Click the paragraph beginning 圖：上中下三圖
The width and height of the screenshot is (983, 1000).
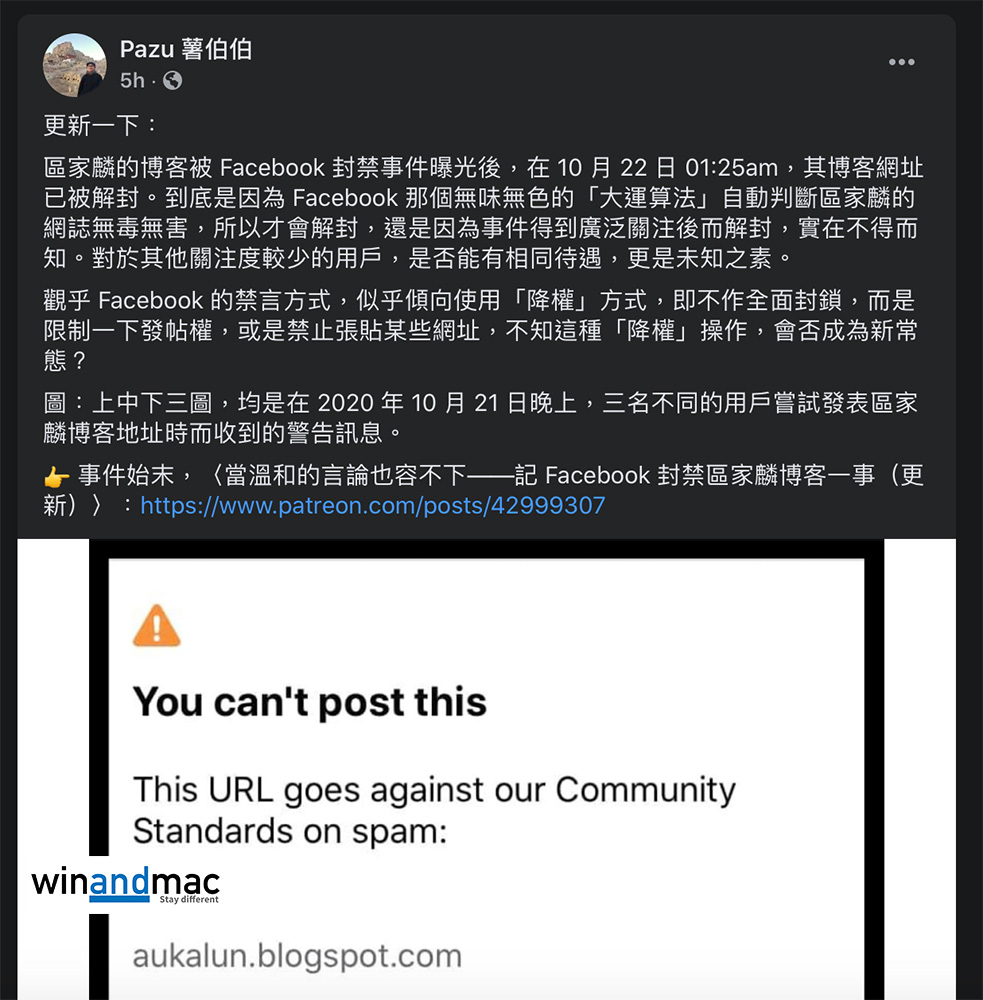480,418
